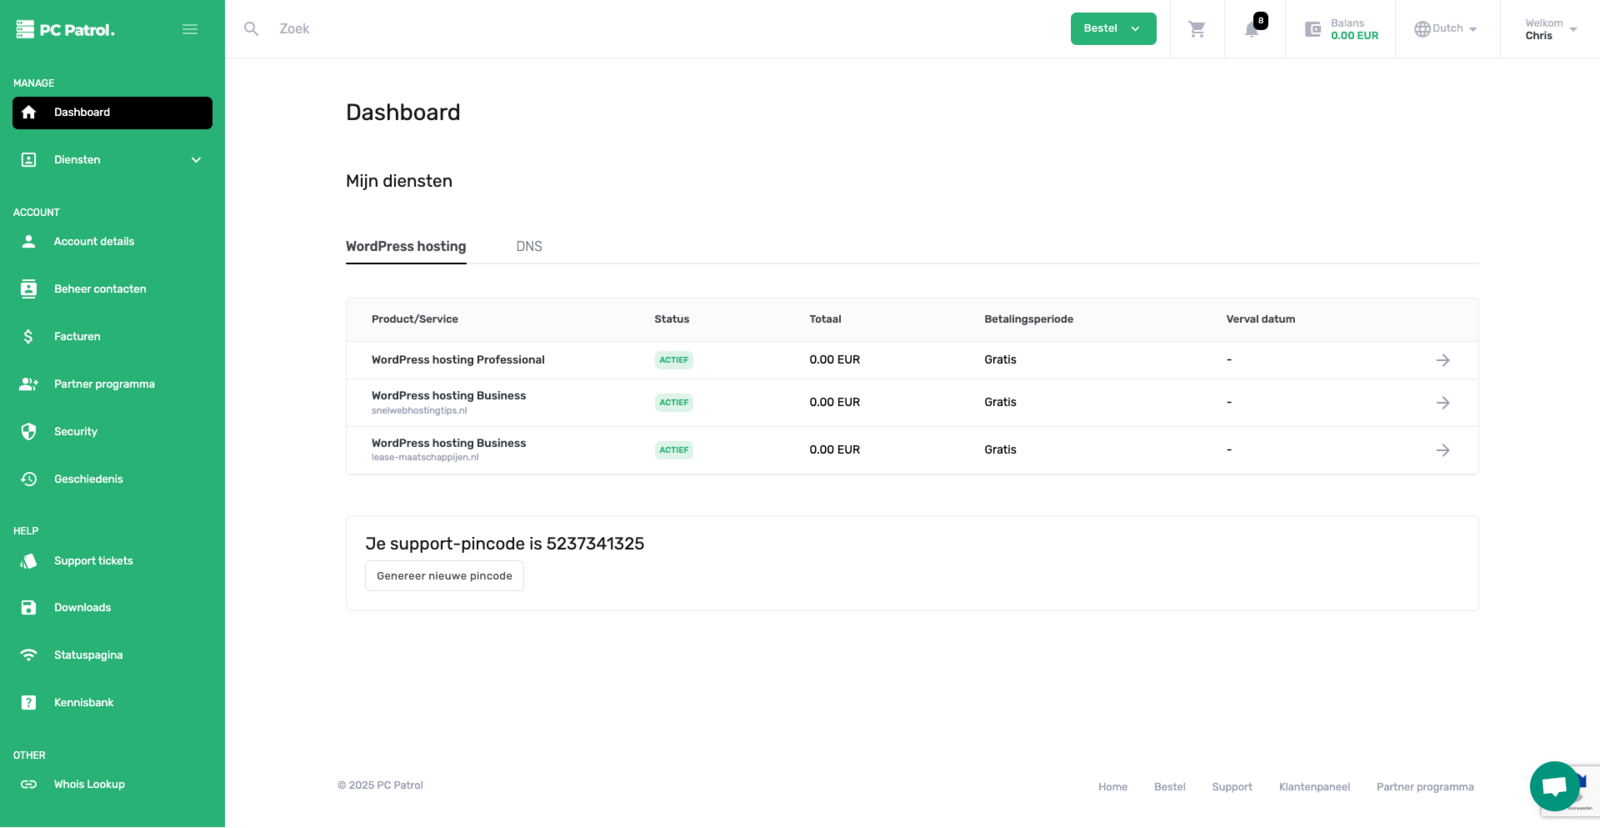Open Facturen via dollar icon
The image size is (1600, 828).
click(29, 337)
